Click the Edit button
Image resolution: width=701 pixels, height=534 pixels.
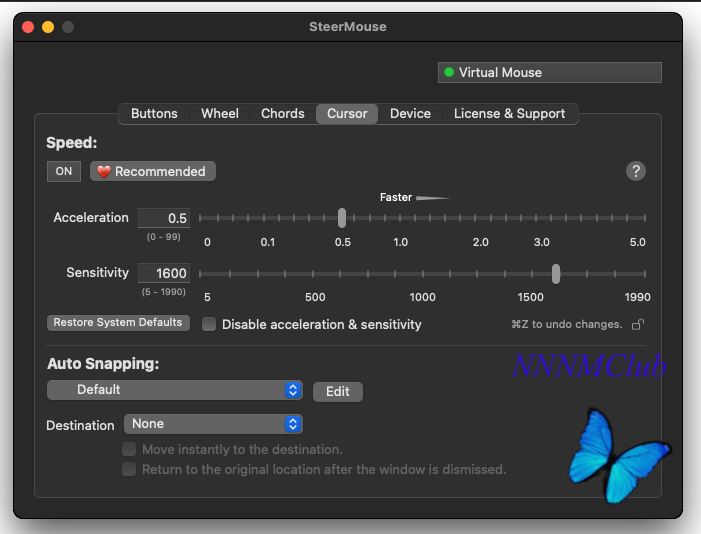[x=338, y=392]
